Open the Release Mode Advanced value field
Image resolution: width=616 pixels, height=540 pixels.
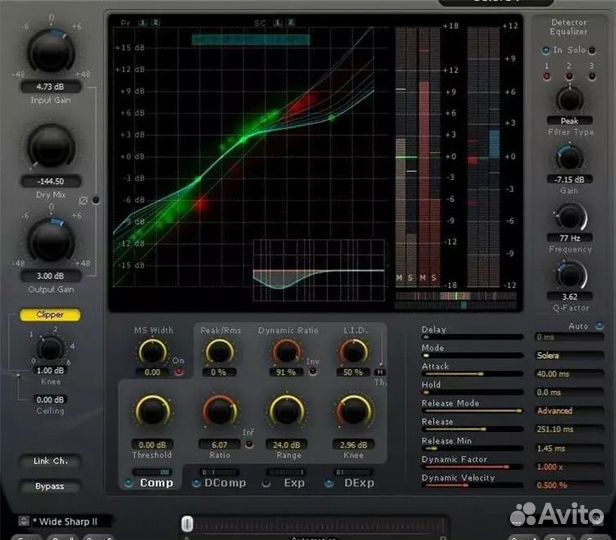(x=570, y=411)
